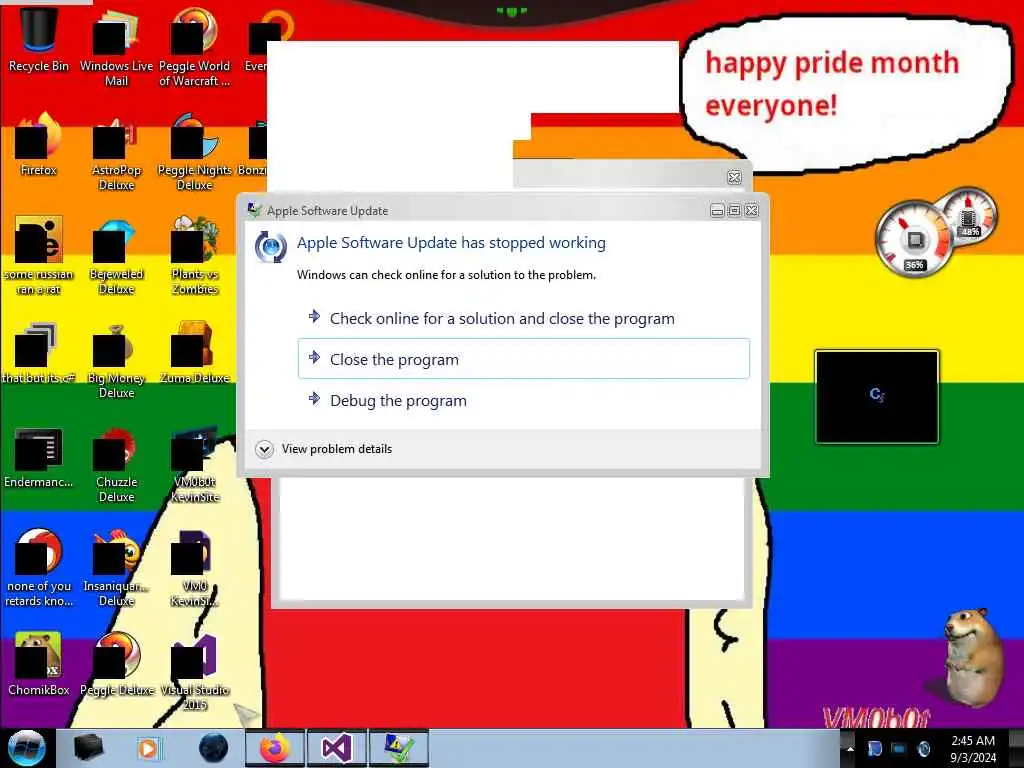Image resolution: width=1024 pixels, height=768 pixels.
Task: Open Peggle World of Warcraft icon
Action: pos(195,47)
